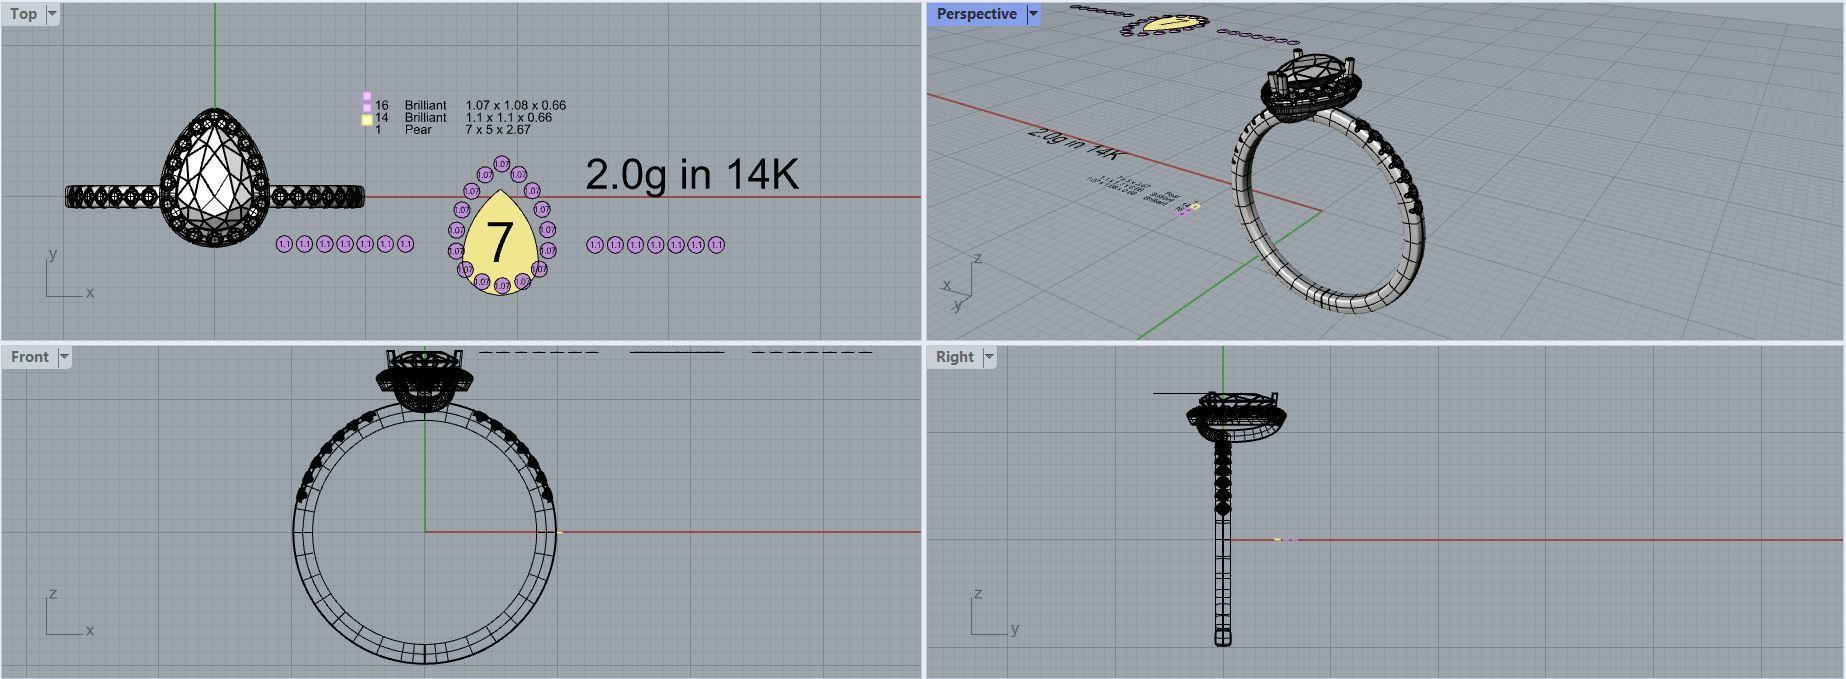
Task: Select the ring side profile in Right view
Action: click(x=1223, y=520)
